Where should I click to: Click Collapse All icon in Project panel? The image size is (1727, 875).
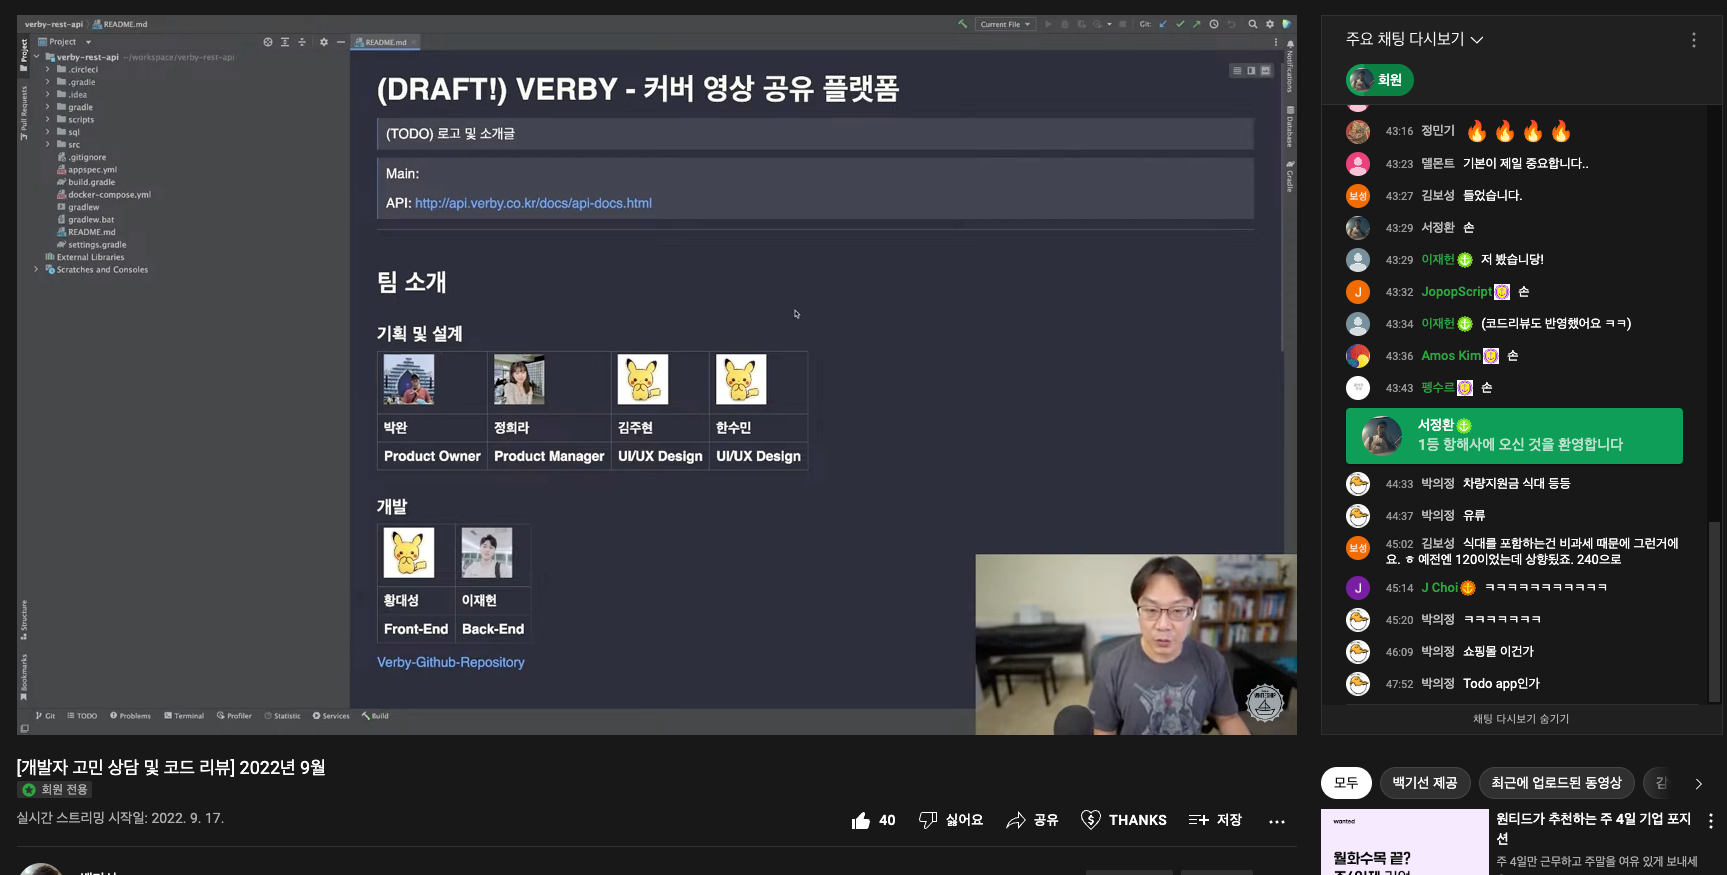(302, 42)
